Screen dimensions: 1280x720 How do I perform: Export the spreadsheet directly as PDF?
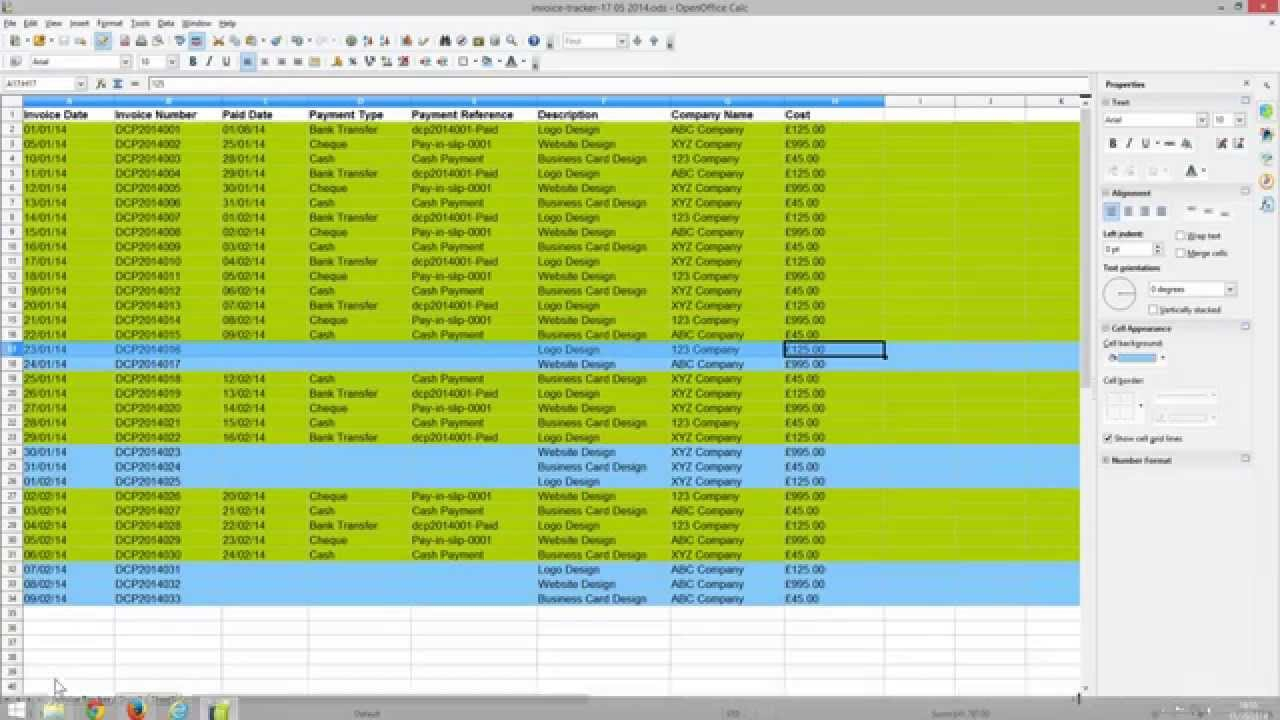pyautogui.click(x=124, y=41)
